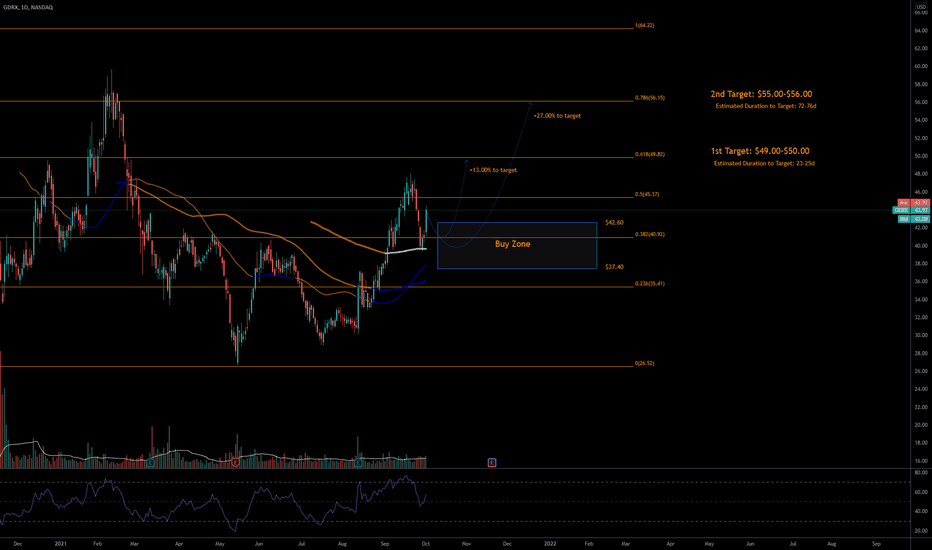Click 'Estimated Duration to Target: 23-25d' note
The height and width of the screenshot is (550, 932).
[x=764, y=163]
